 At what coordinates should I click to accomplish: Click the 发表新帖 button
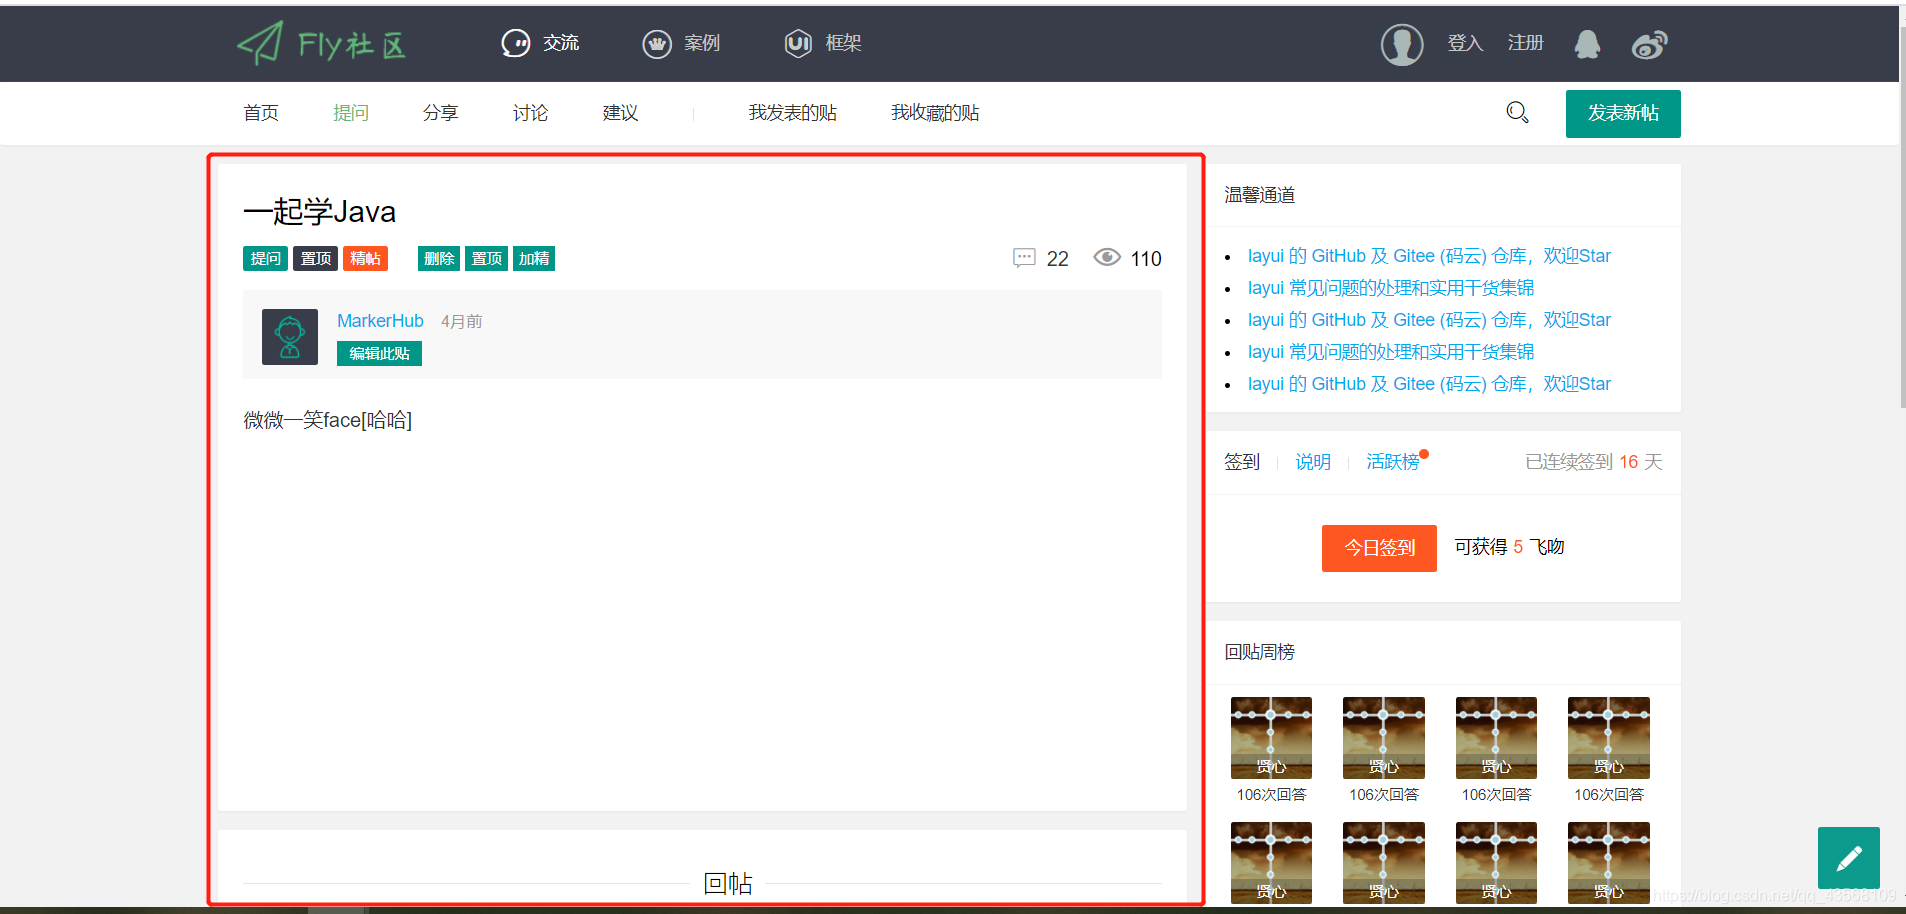click(1623, 113)
